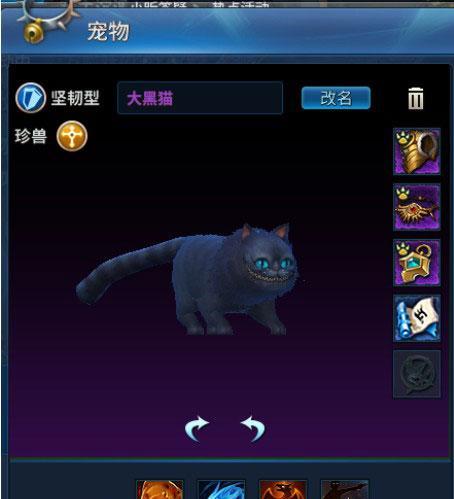This screenshot has width=454, height=499.
Task: Click the 坚韧型 type label
Action: pyautogui.click(x=75, y=98)
